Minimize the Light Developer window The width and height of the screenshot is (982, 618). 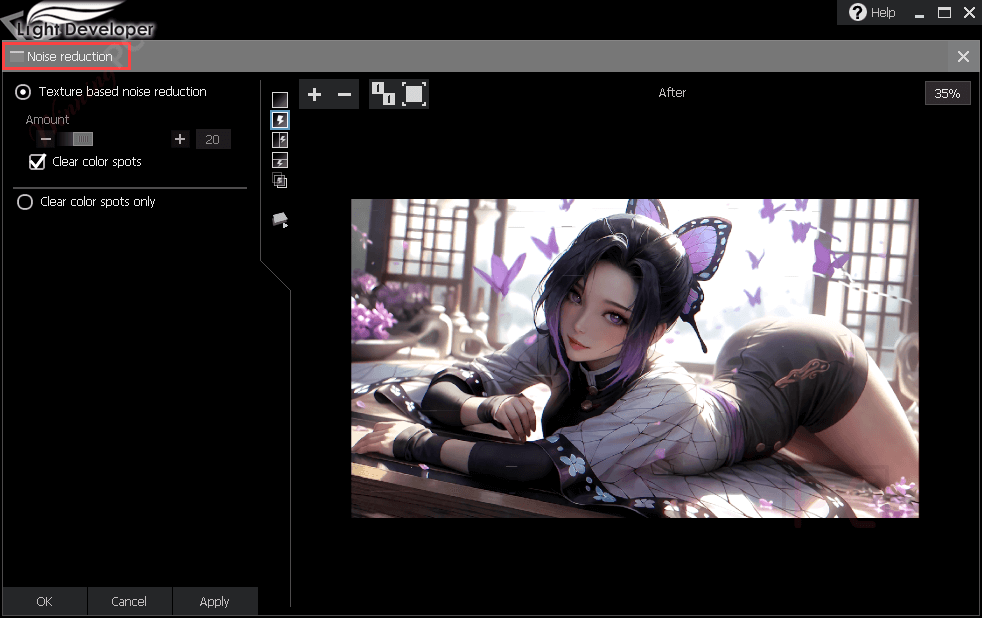point(919,14)
